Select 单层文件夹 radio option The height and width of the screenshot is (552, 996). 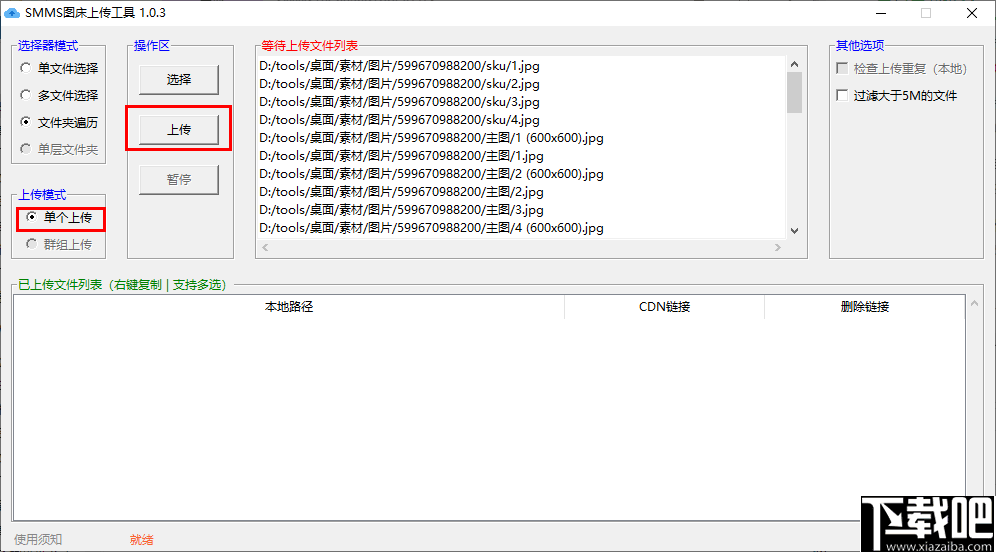[59, 149]
